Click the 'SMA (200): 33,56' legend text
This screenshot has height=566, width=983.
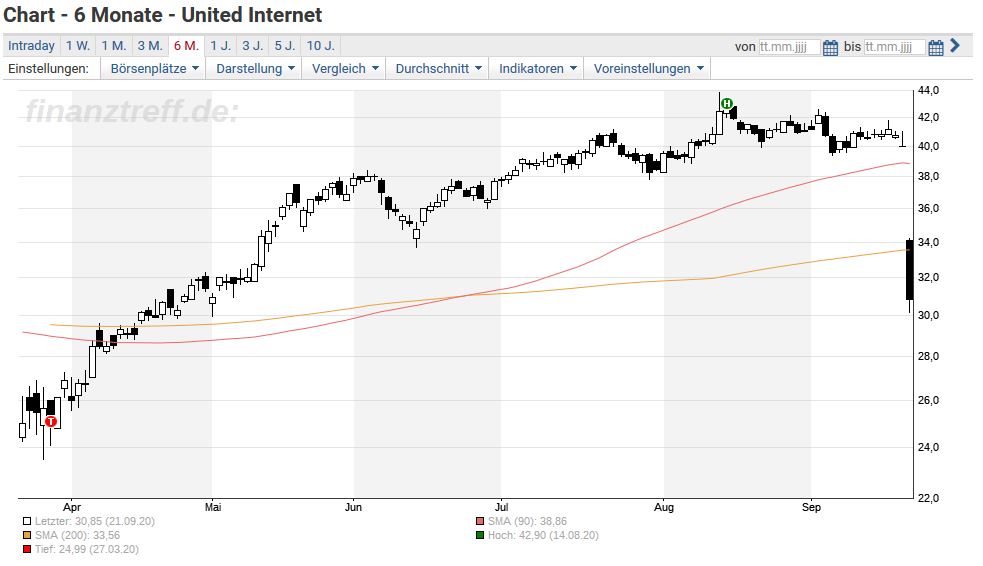click(x=77, y=535)
